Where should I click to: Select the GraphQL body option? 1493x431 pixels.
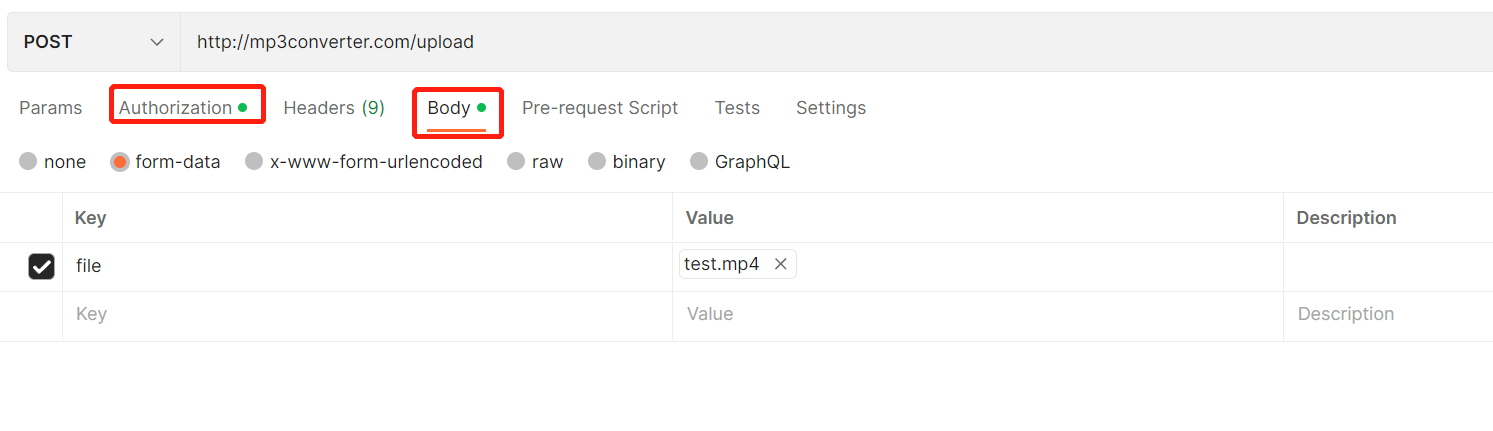tap(699, 162)
